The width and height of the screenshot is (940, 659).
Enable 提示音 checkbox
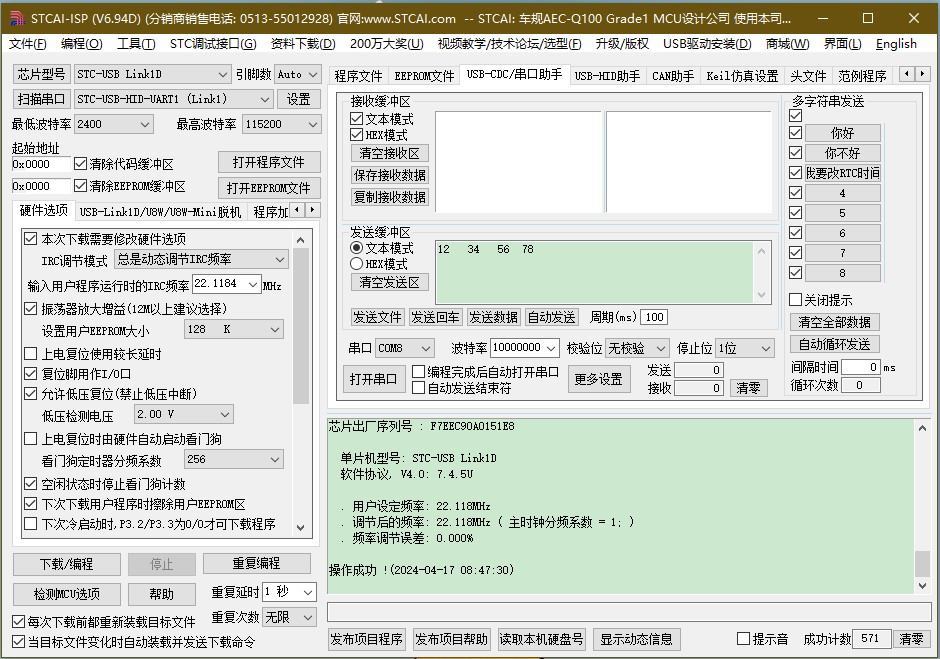click(743, 639)
